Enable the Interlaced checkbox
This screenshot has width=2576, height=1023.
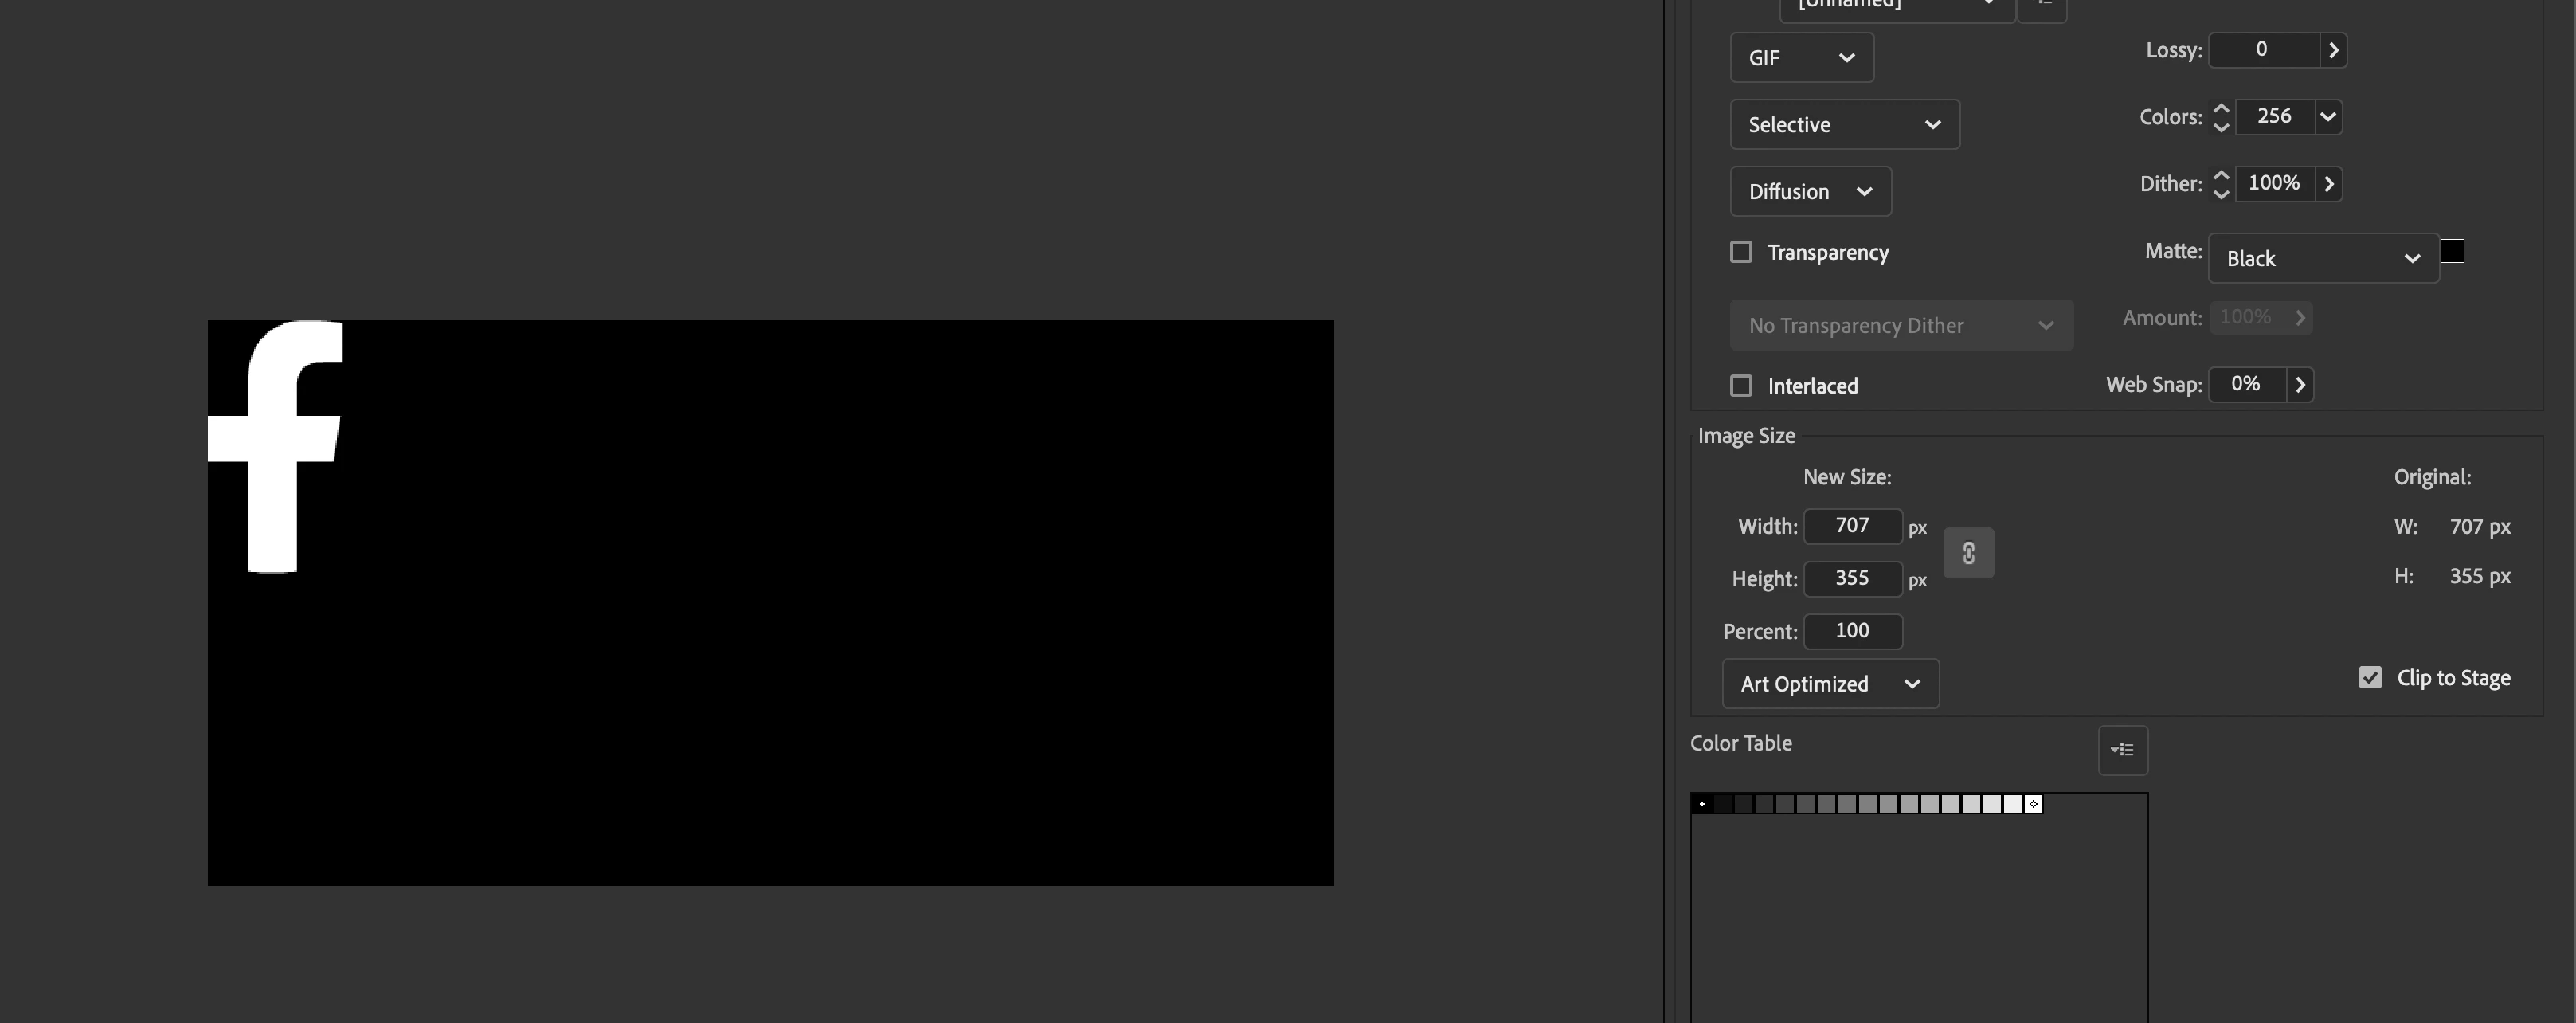point(1741,386)
